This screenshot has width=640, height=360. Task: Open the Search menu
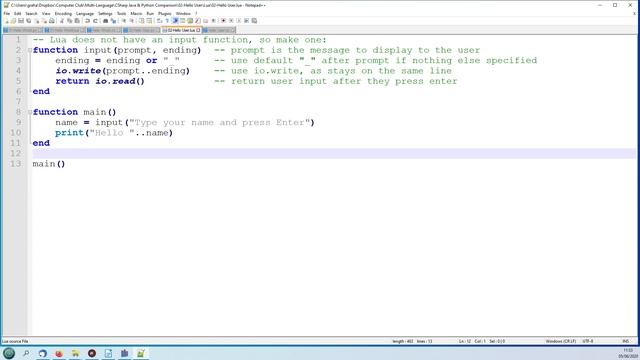(x=31, y=13)
